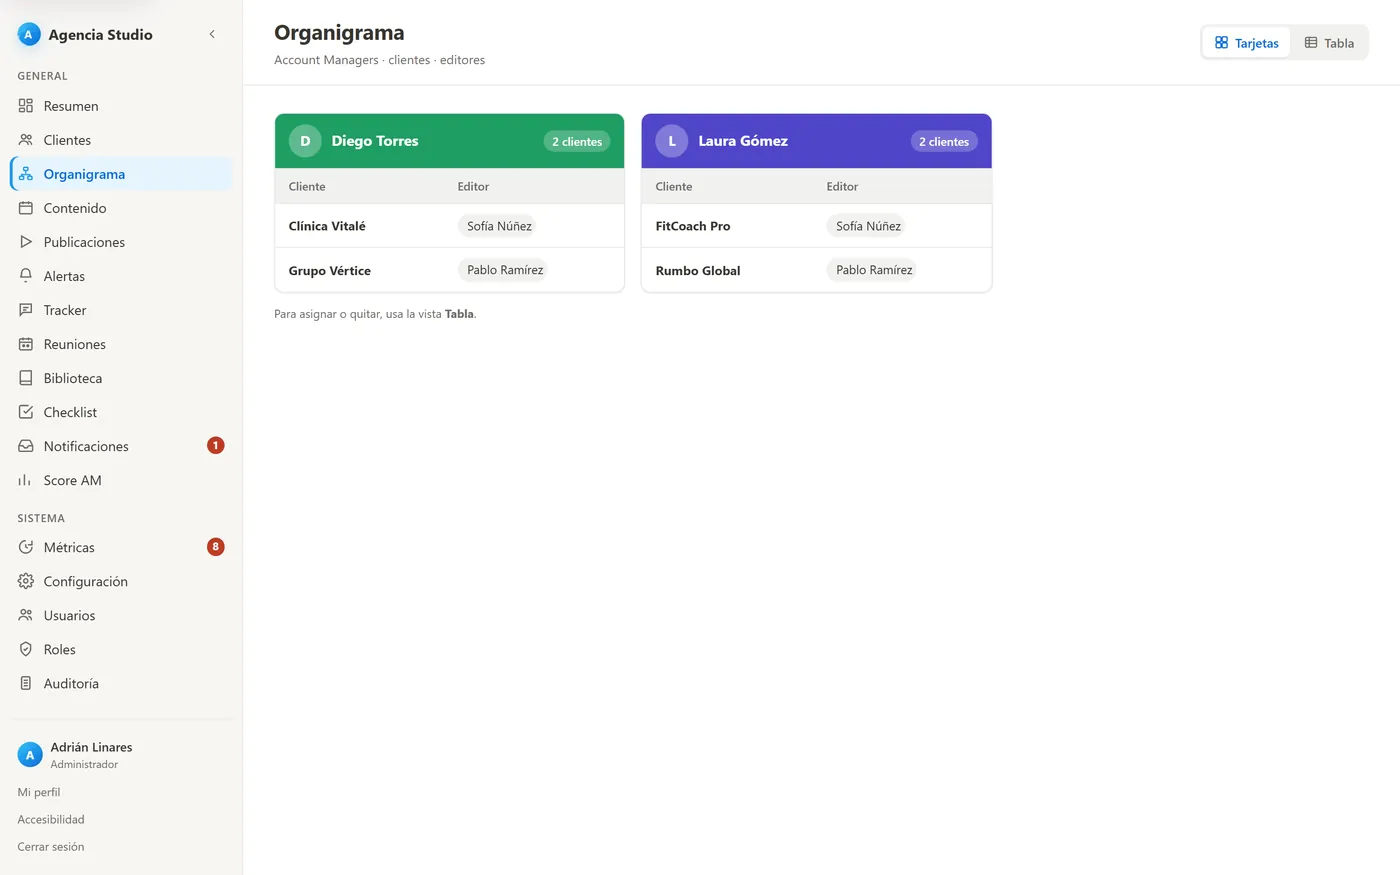The width and height of the screenshot is (1400, 875).
Task: Click the Métricas badge showing 8
Action: 215,546
